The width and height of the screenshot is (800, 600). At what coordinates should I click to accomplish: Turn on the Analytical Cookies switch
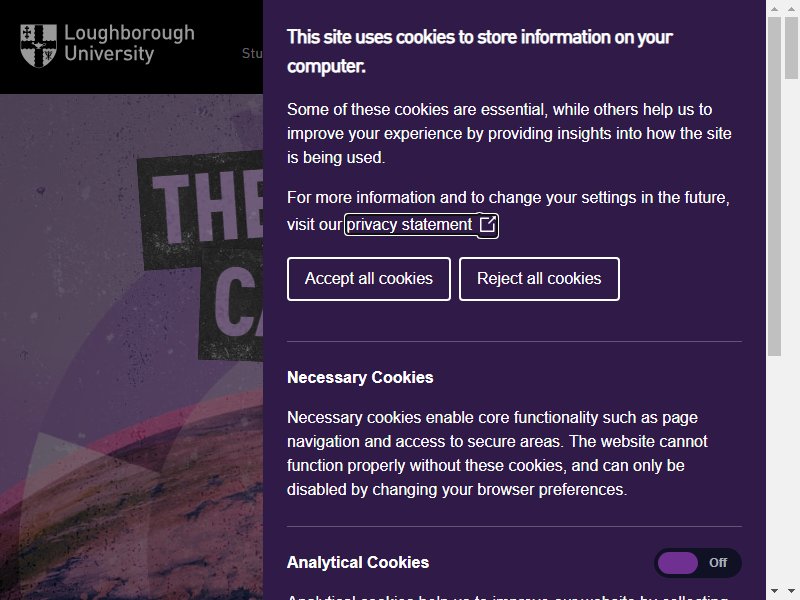697,563
